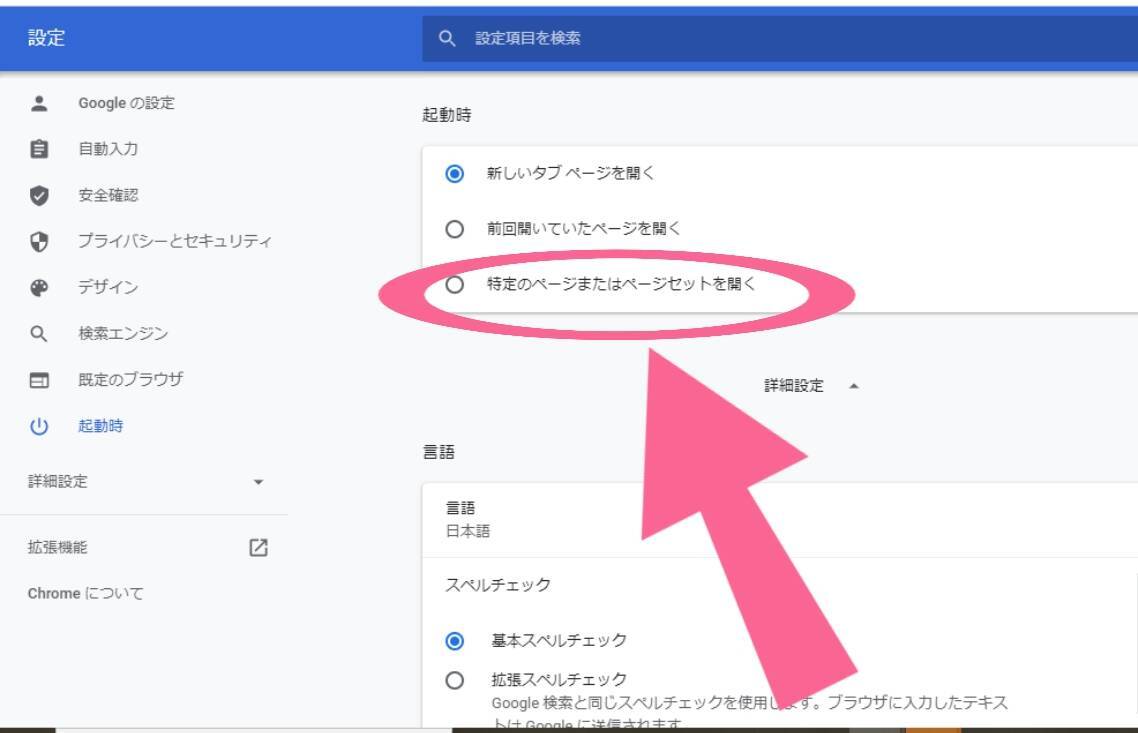Click the shield icon for プライバシーとセキュリティ
Screen dimensions: 1138x733
[39, 242]
